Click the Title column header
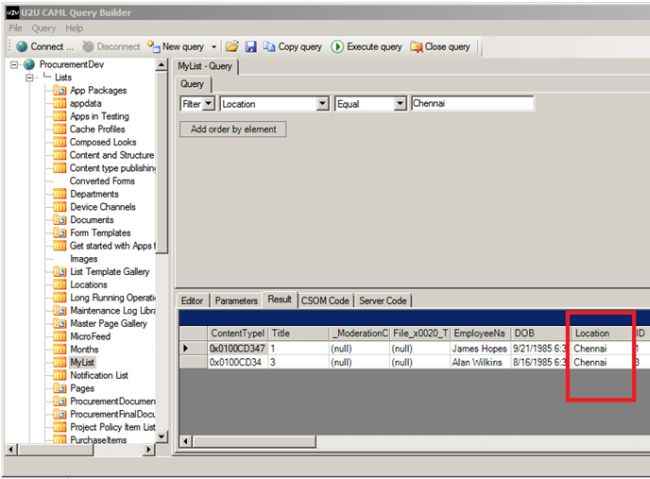Viewport: 650px width, 479px height. [x=298, y=333]
